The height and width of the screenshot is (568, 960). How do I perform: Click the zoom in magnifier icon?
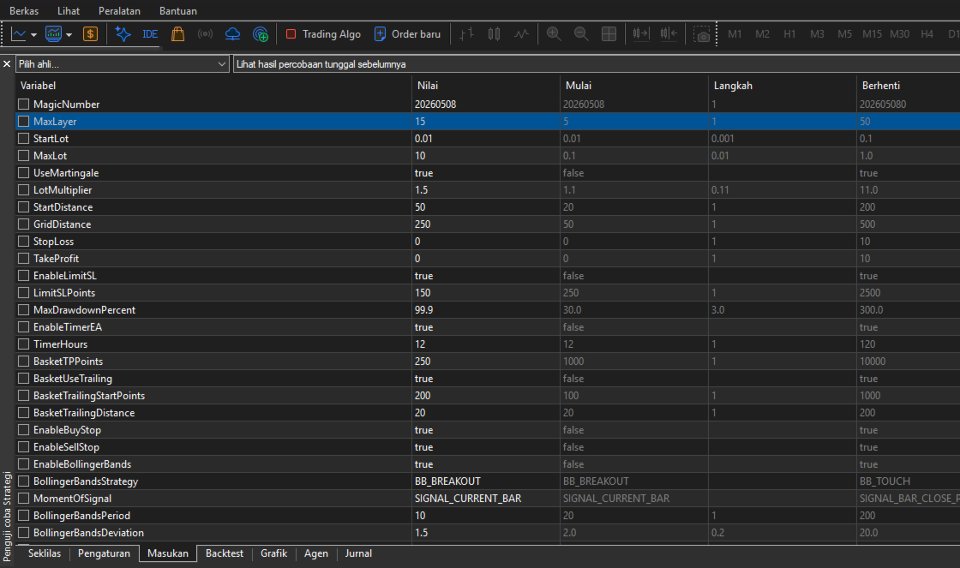tap(553, 34)
